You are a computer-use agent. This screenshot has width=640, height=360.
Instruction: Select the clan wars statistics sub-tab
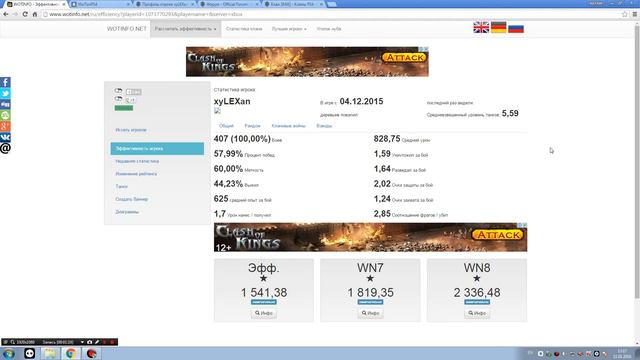(x=289, y=126)
